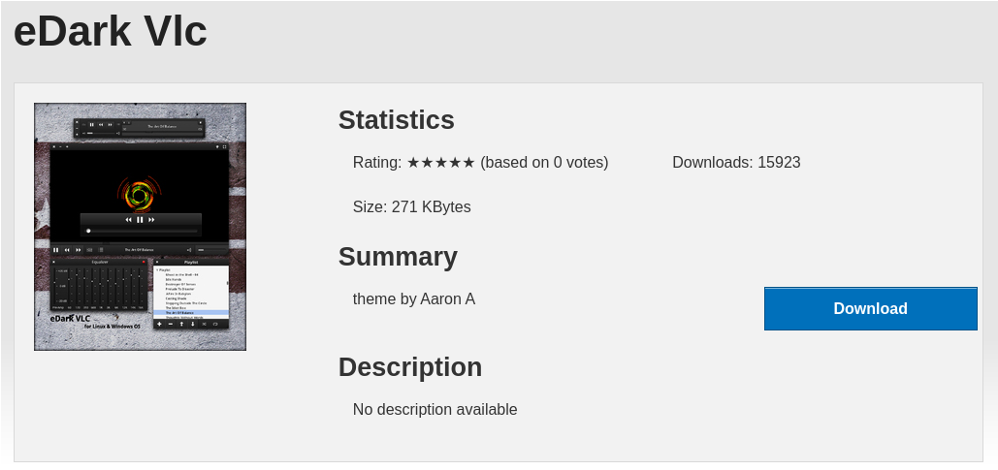Expand the Playlist tree node in preview
998x470 pixels.
pos(157,270)
